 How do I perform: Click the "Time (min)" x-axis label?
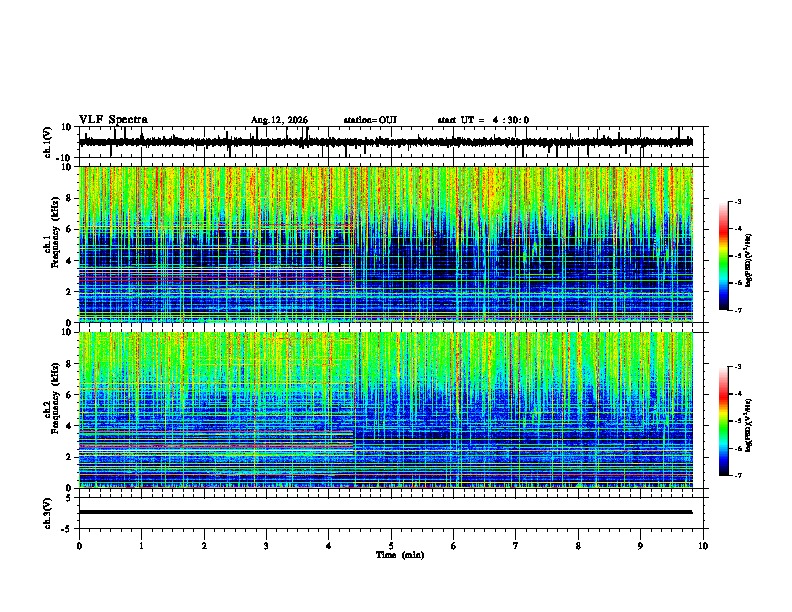tap(400, 555)
